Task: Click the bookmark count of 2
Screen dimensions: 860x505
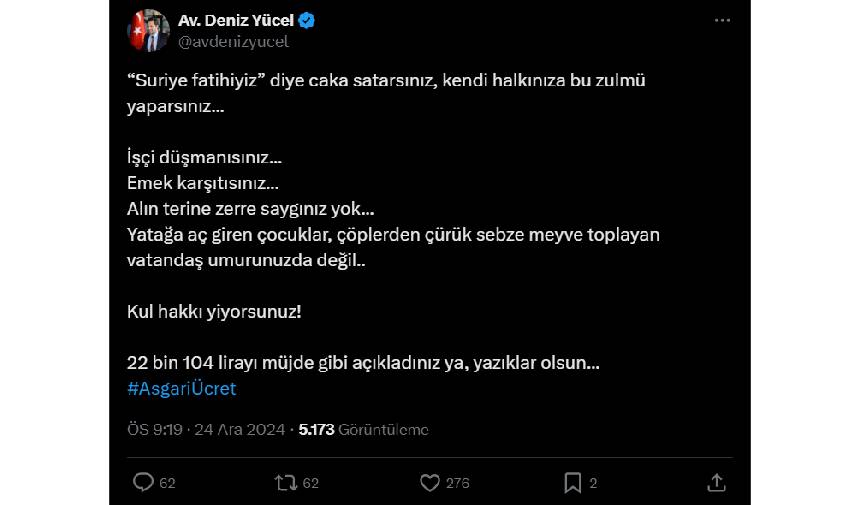Action: click(593, 483)
